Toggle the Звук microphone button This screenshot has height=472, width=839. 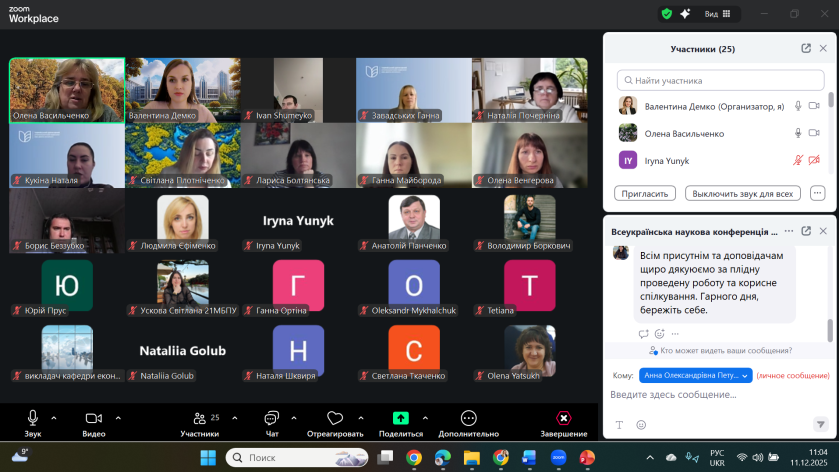[33, 423]
